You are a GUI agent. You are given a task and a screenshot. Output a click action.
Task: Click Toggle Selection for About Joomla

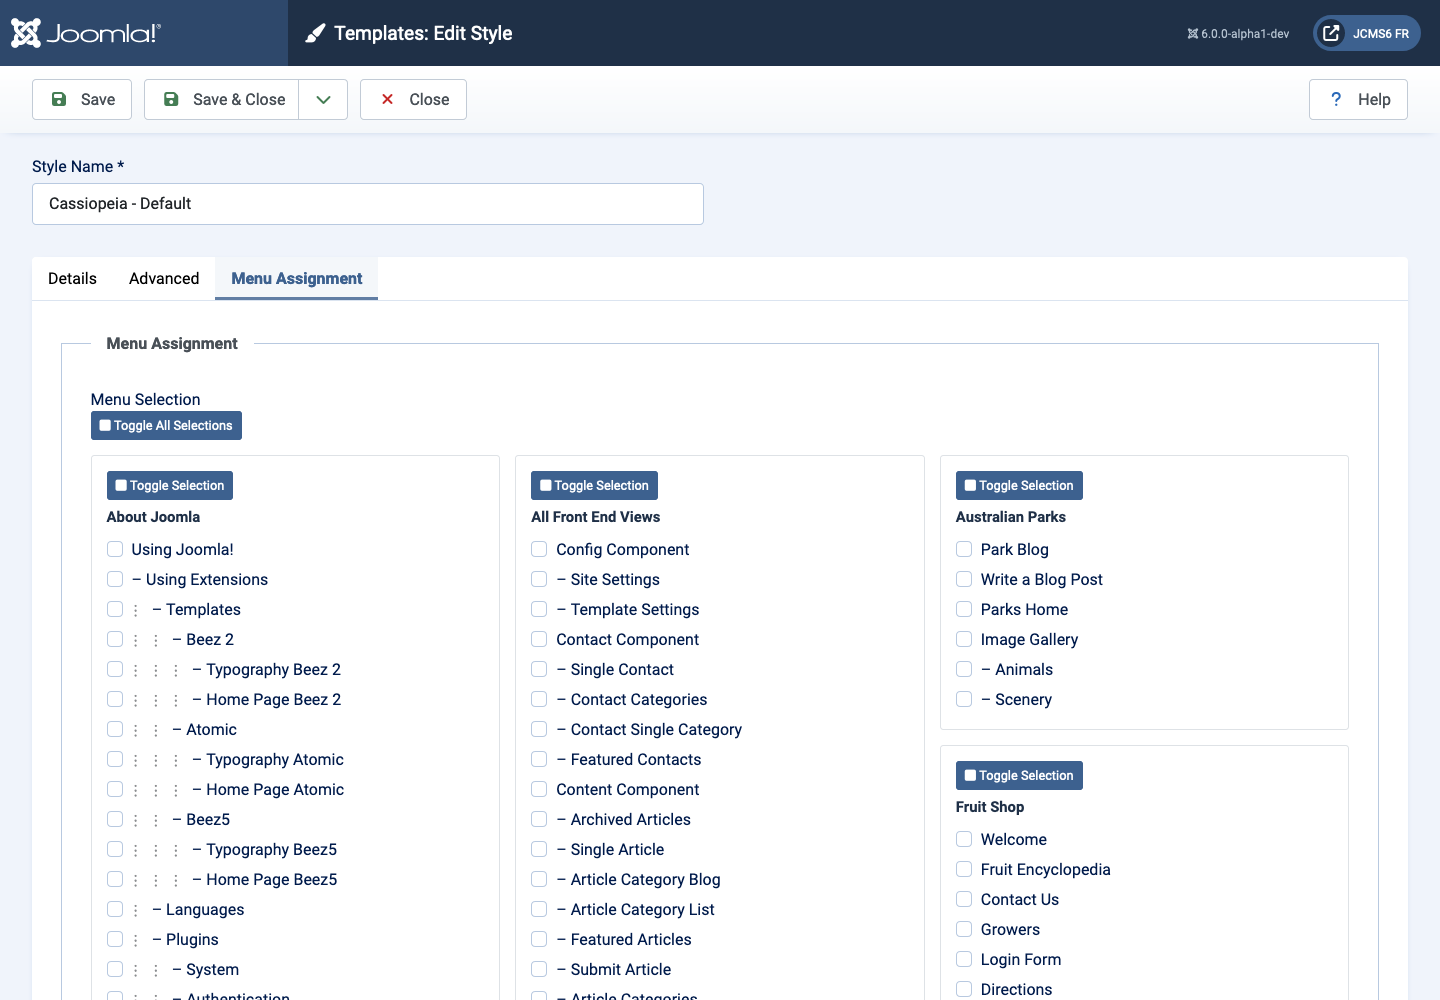[170, 485]
